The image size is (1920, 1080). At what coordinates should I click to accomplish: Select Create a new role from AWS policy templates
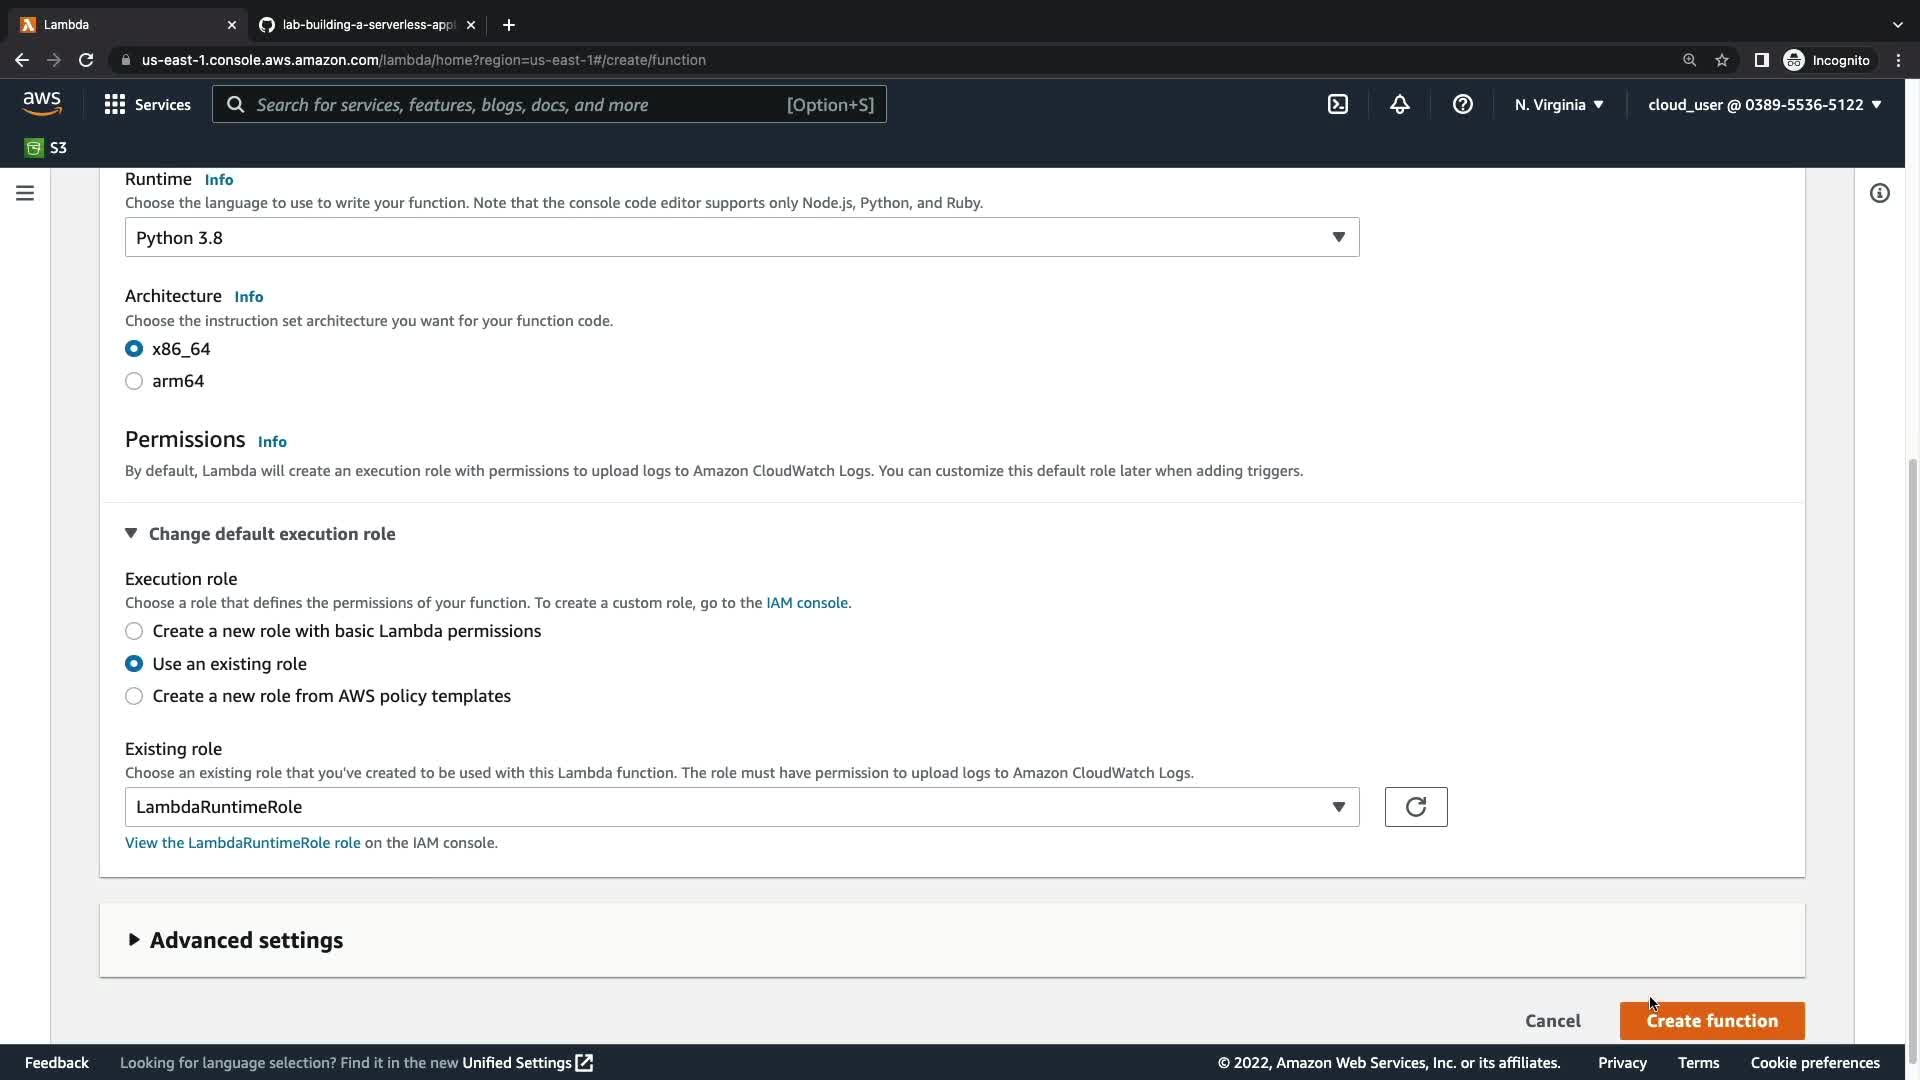(x=134, y=696)
